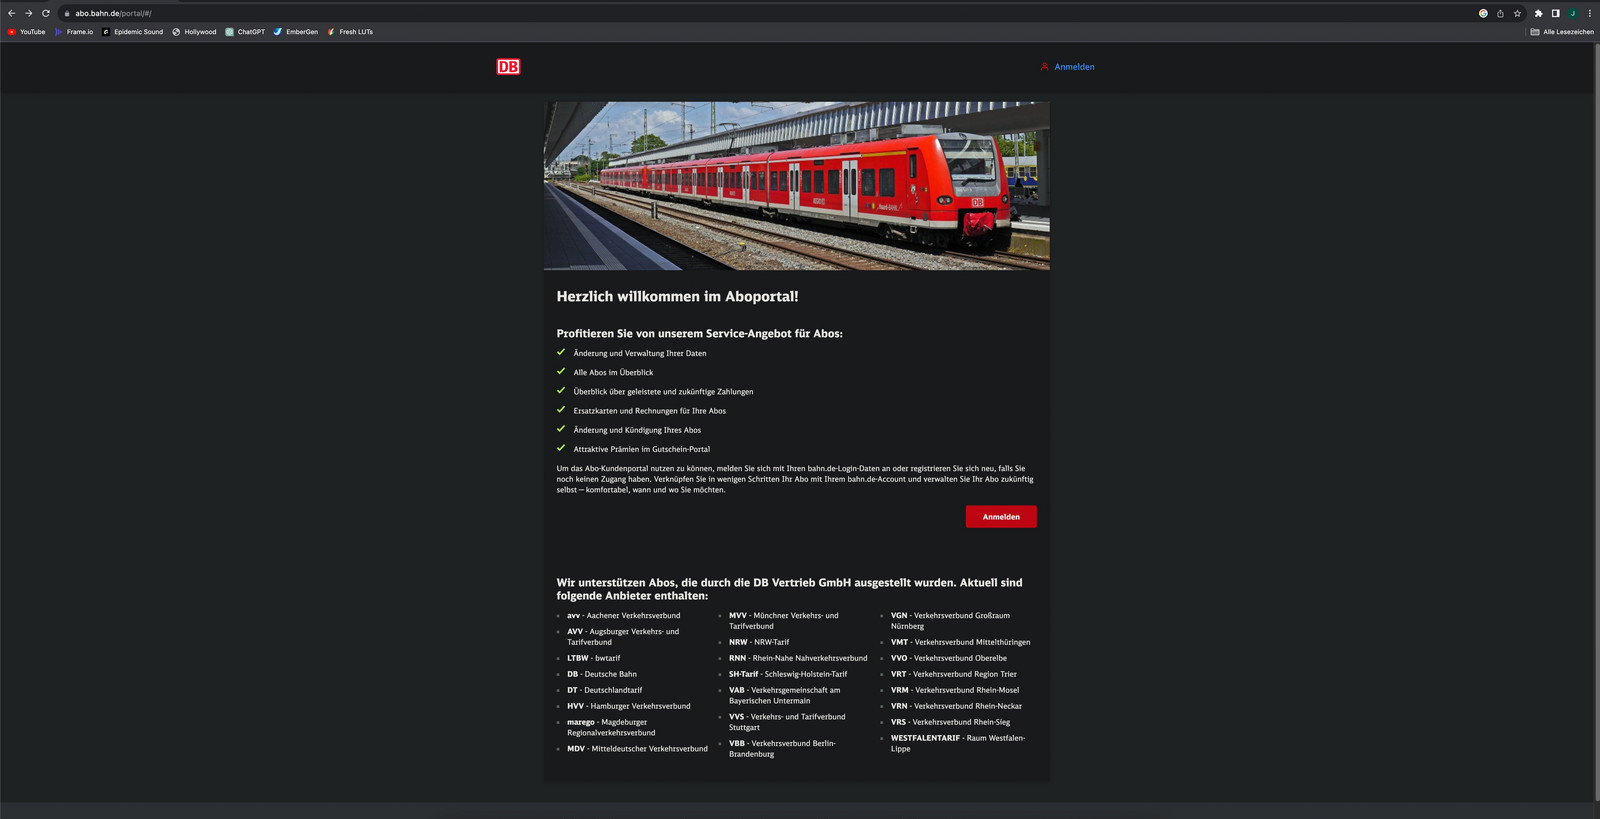Expand Alle Lesezeichen bookmarks folder

click(x=1562, y=32)
